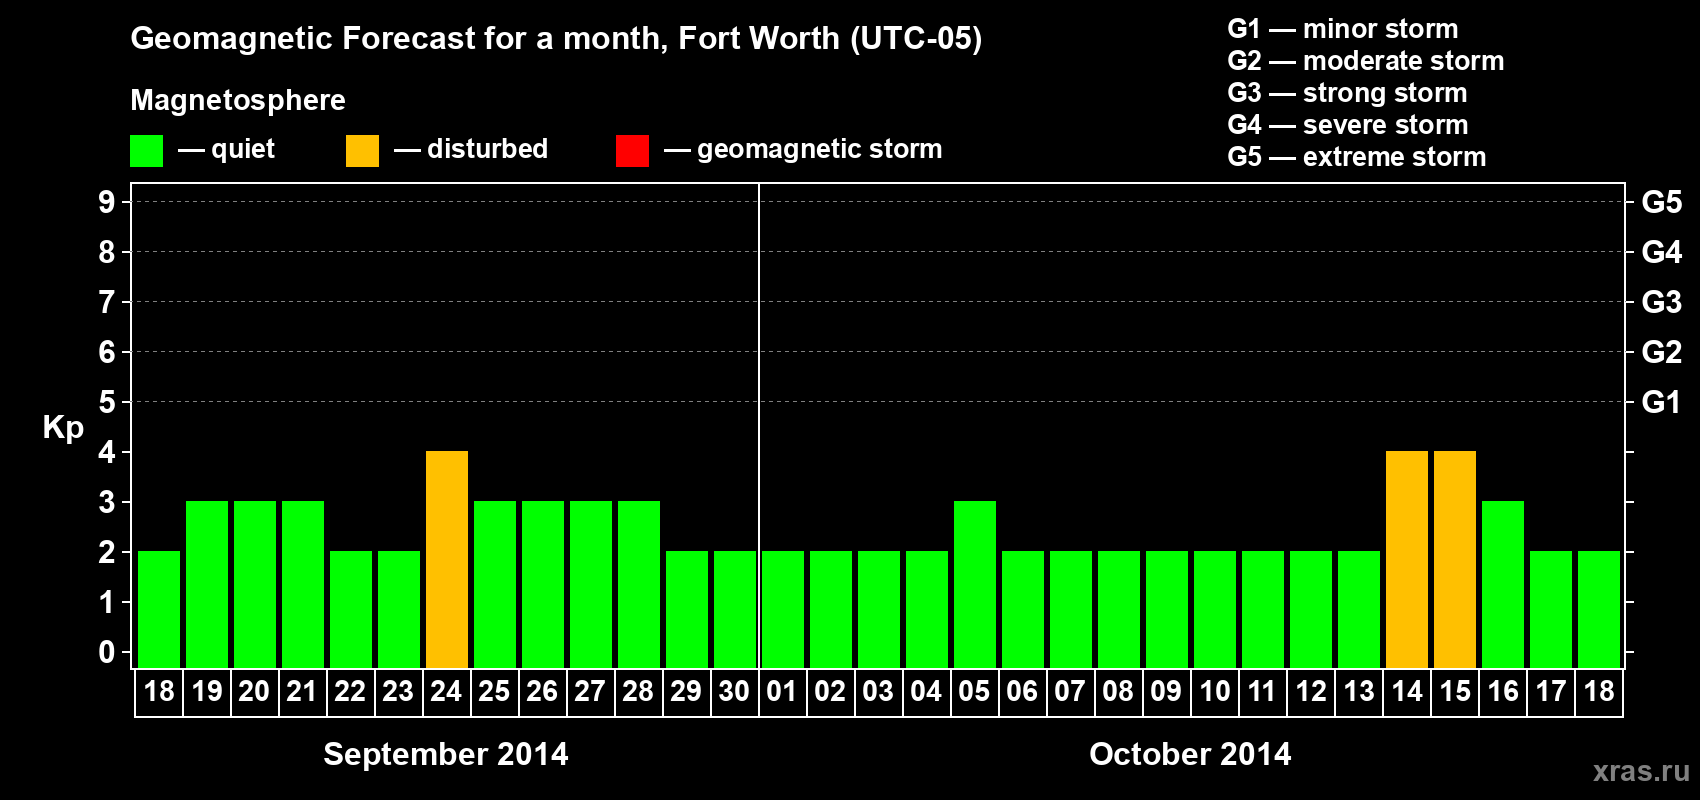Click the Kp axis value '0'
This screenshot has width=1700, height=800.
[107, 652]
